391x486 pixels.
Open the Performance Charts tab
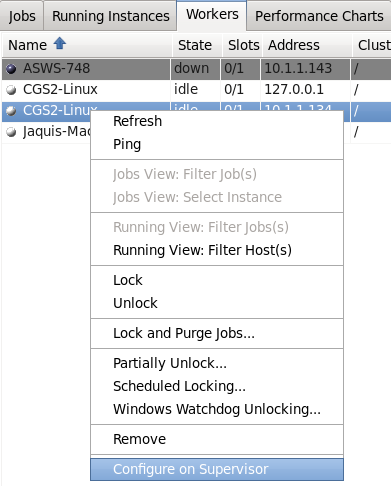pos(319,16)
